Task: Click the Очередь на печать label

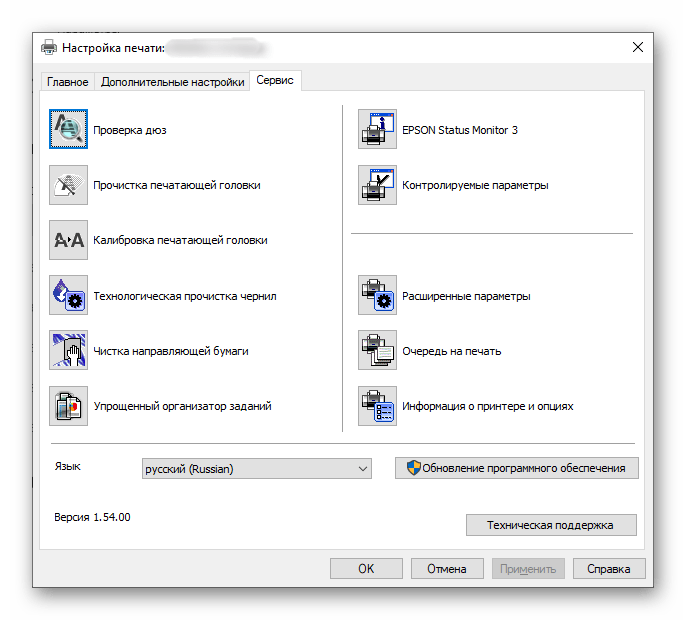Action: click(452, 351)
